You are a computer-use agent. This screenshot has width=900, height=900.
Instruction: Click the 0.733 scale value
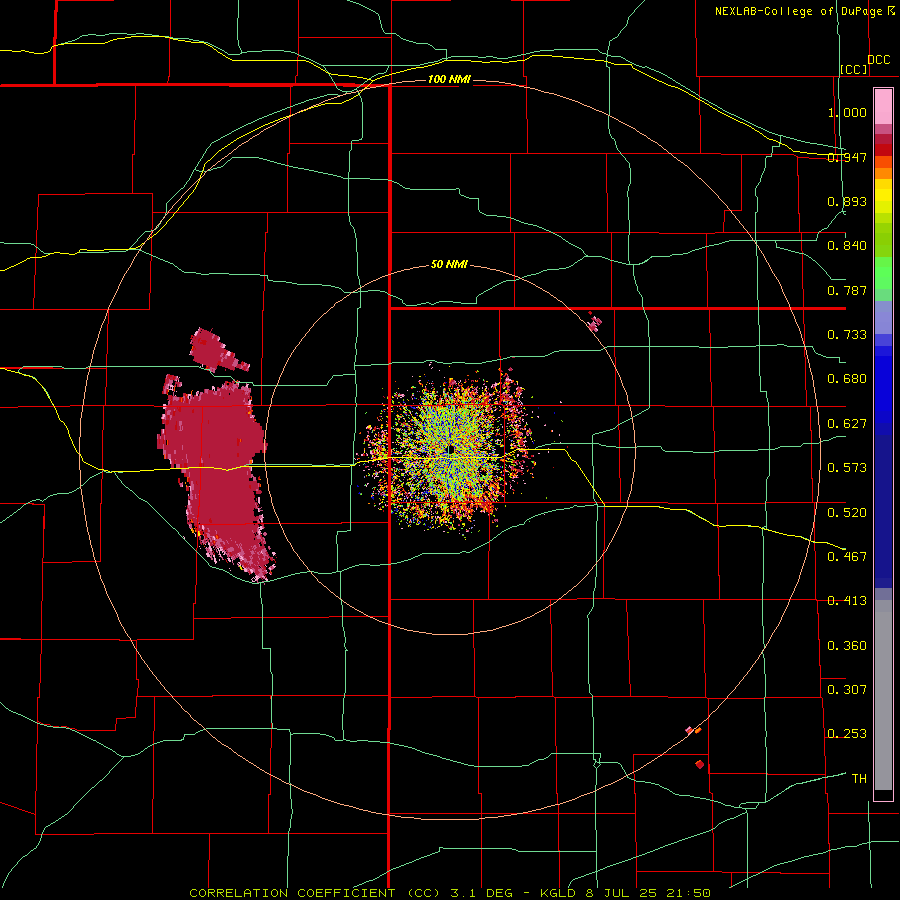847,335
